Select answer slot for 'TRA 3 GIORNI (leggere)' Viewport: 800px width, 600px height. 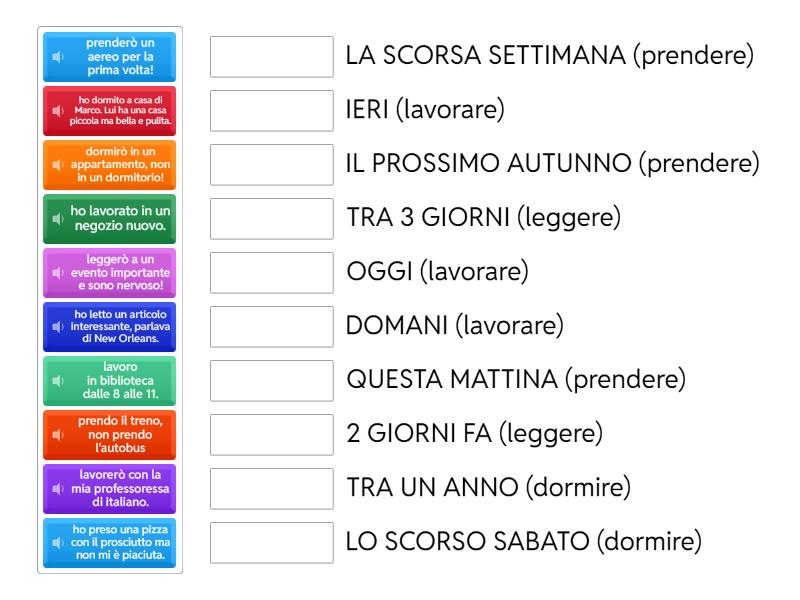click(x=272, y=219)
